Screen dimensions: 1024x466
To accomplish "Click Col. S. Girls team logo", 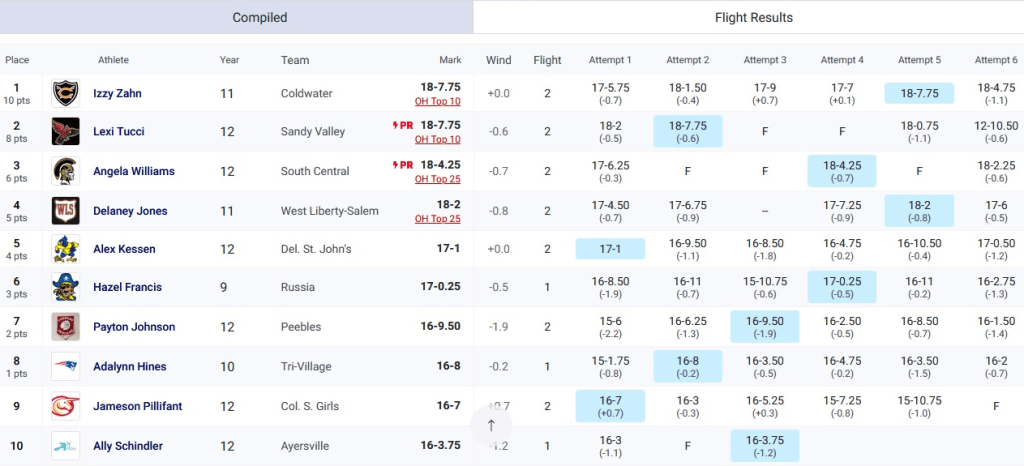I will tap(66, 407).
